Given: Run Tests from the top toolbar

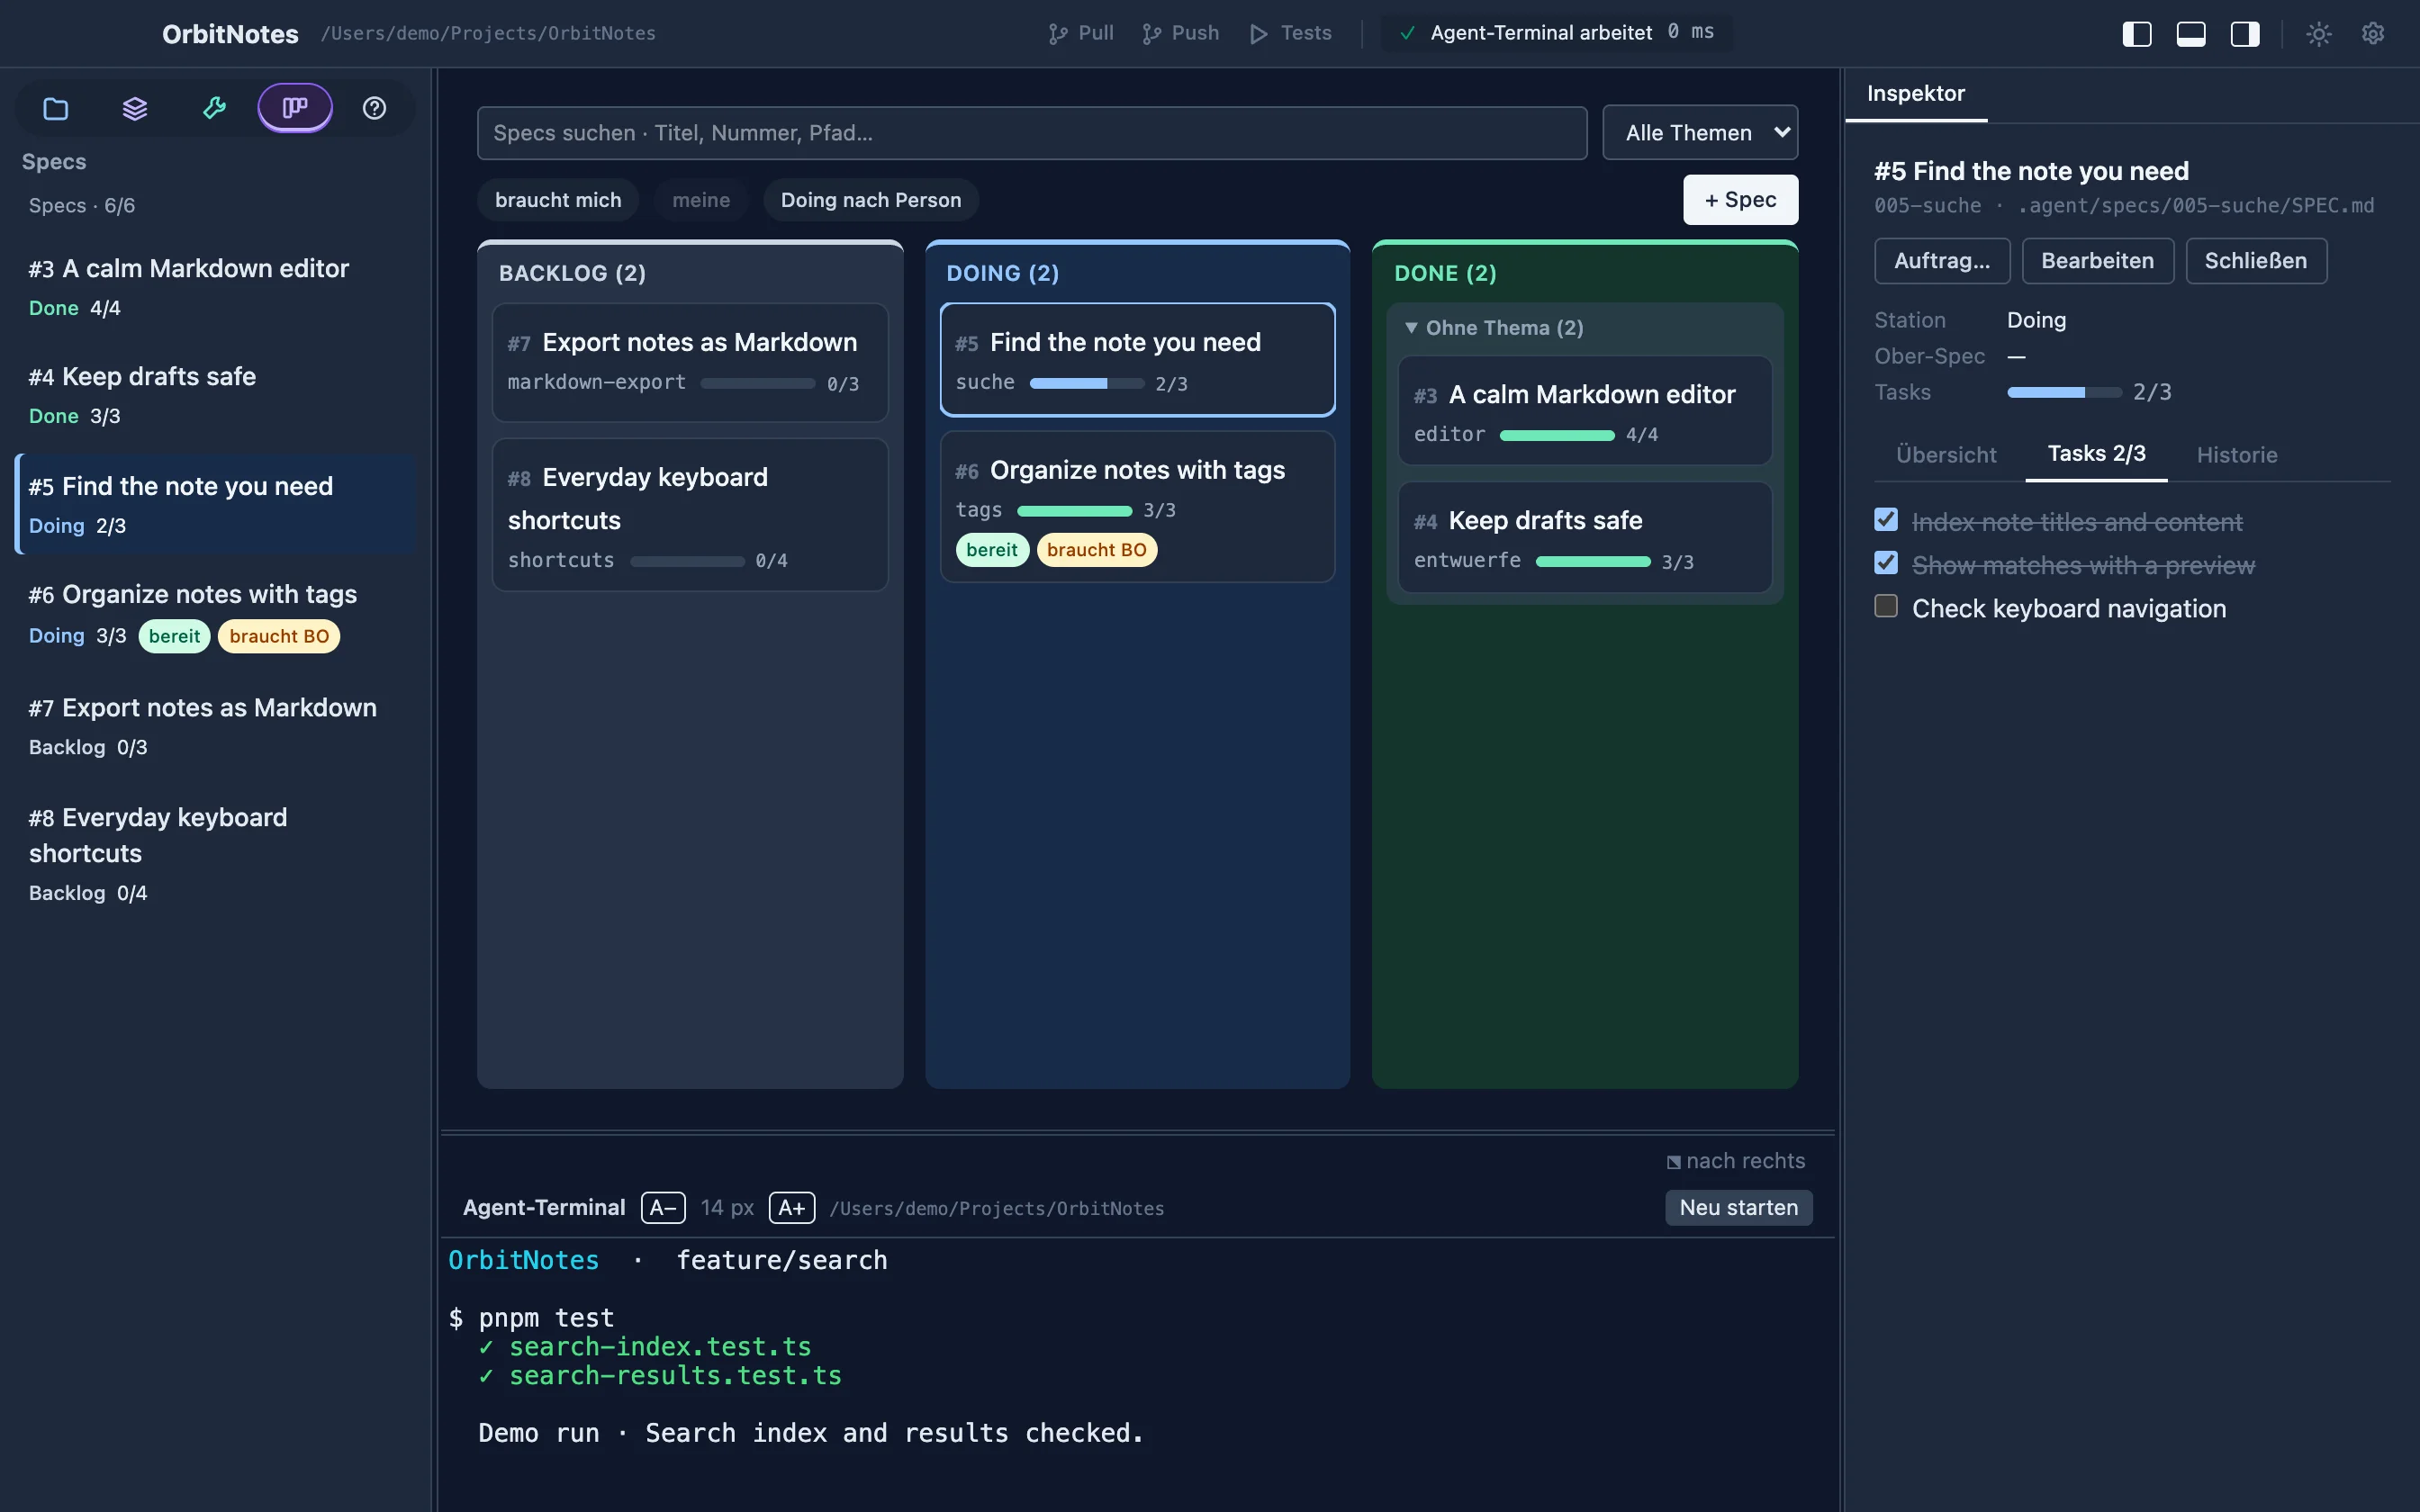Looking at the screenshot, I should click(x=1291, y=33).
